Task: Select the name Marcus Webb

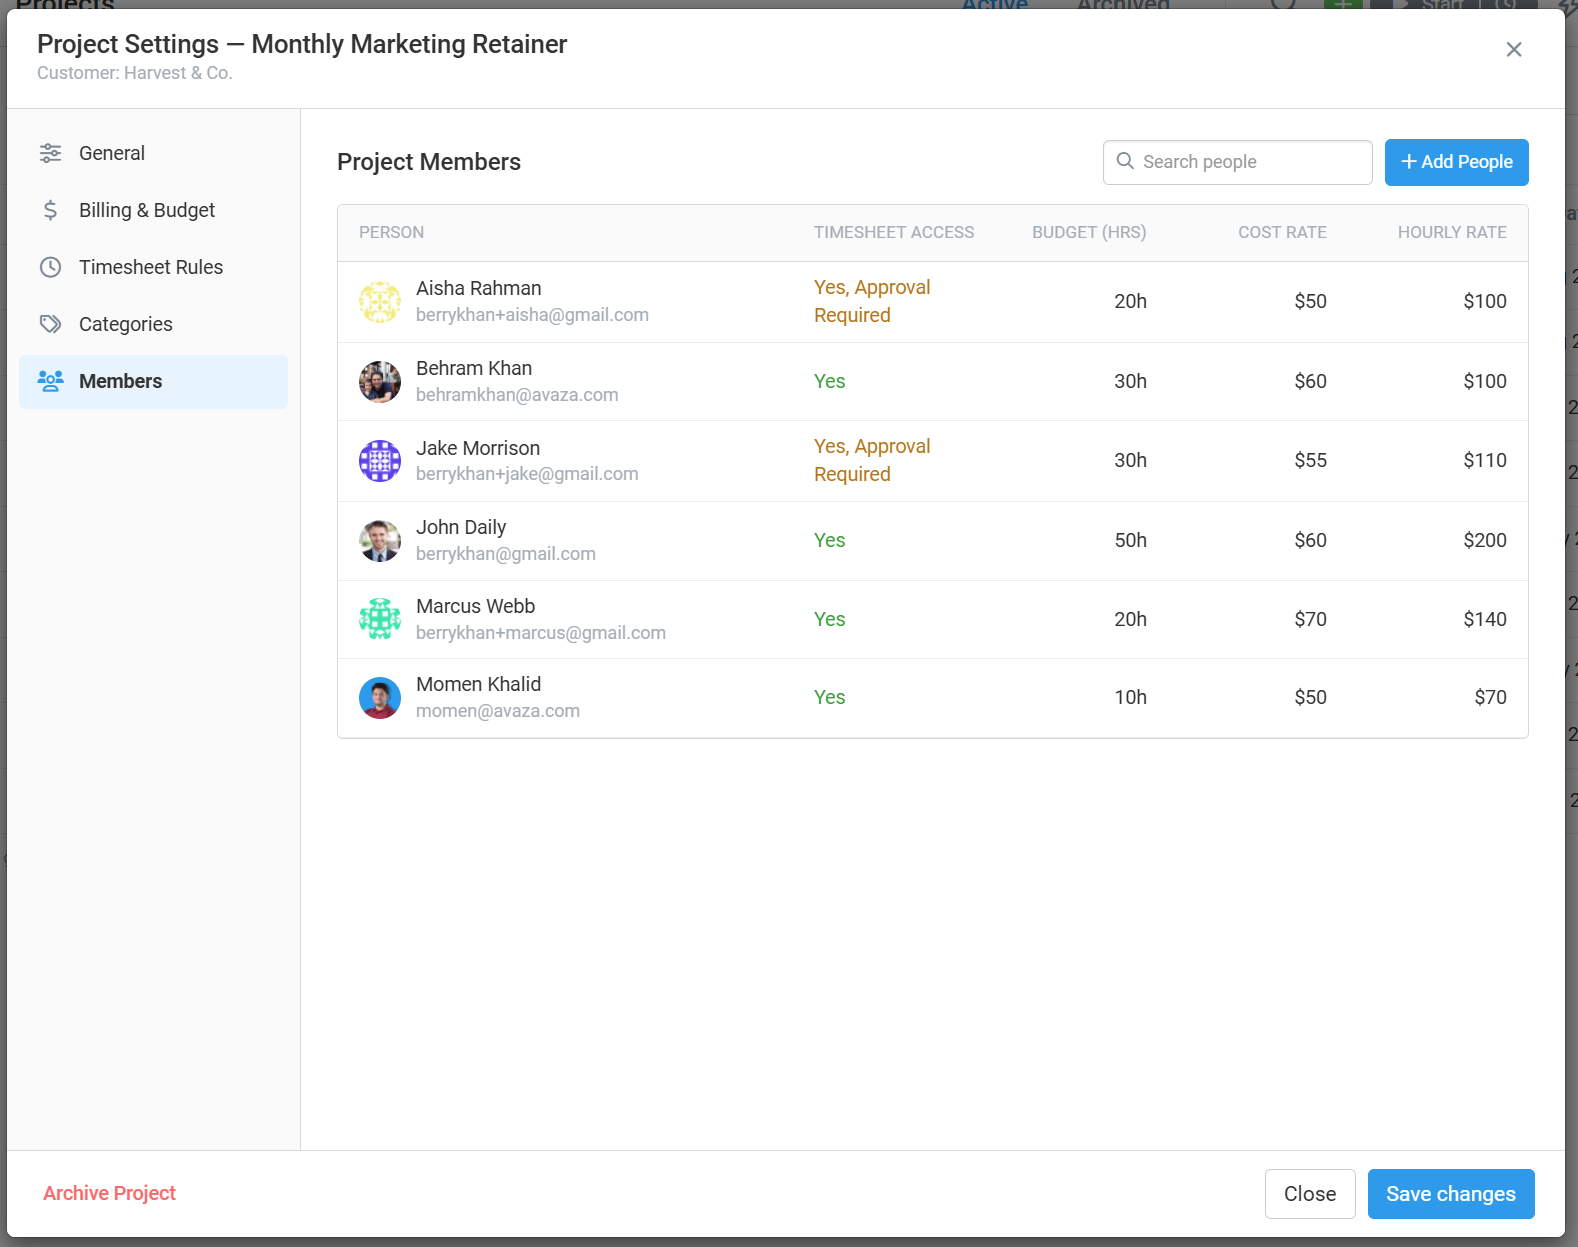Action: (475, 606)
